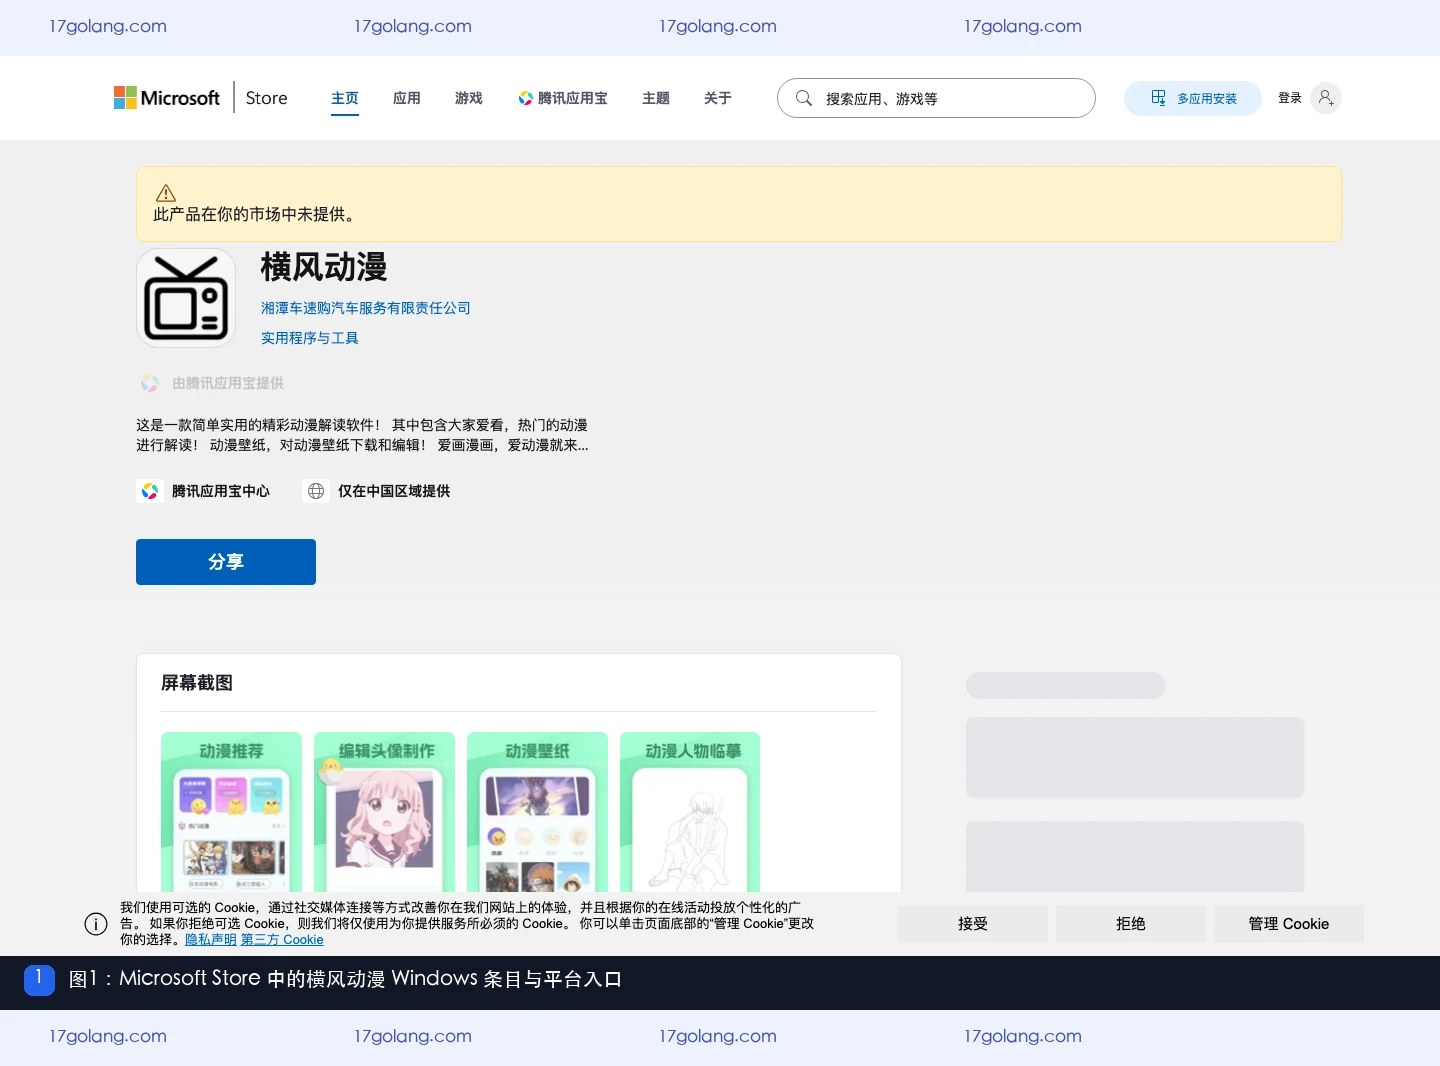The height and width of the screenshot is (1066, 1440).
Task: Click the 登录 sign-in text
Action: (x=1290, y=98)
